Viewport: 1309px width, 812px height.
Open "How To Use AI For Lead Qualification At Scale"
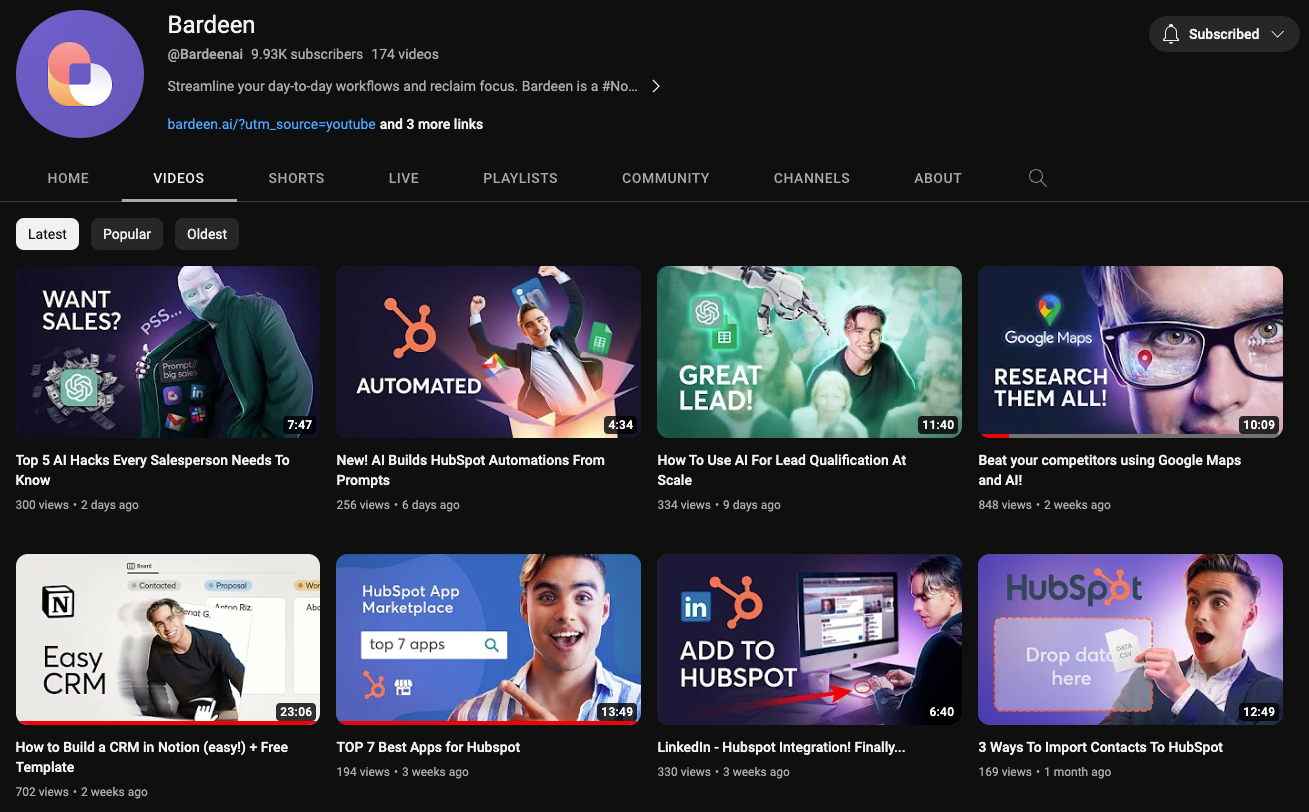(781, 470)
